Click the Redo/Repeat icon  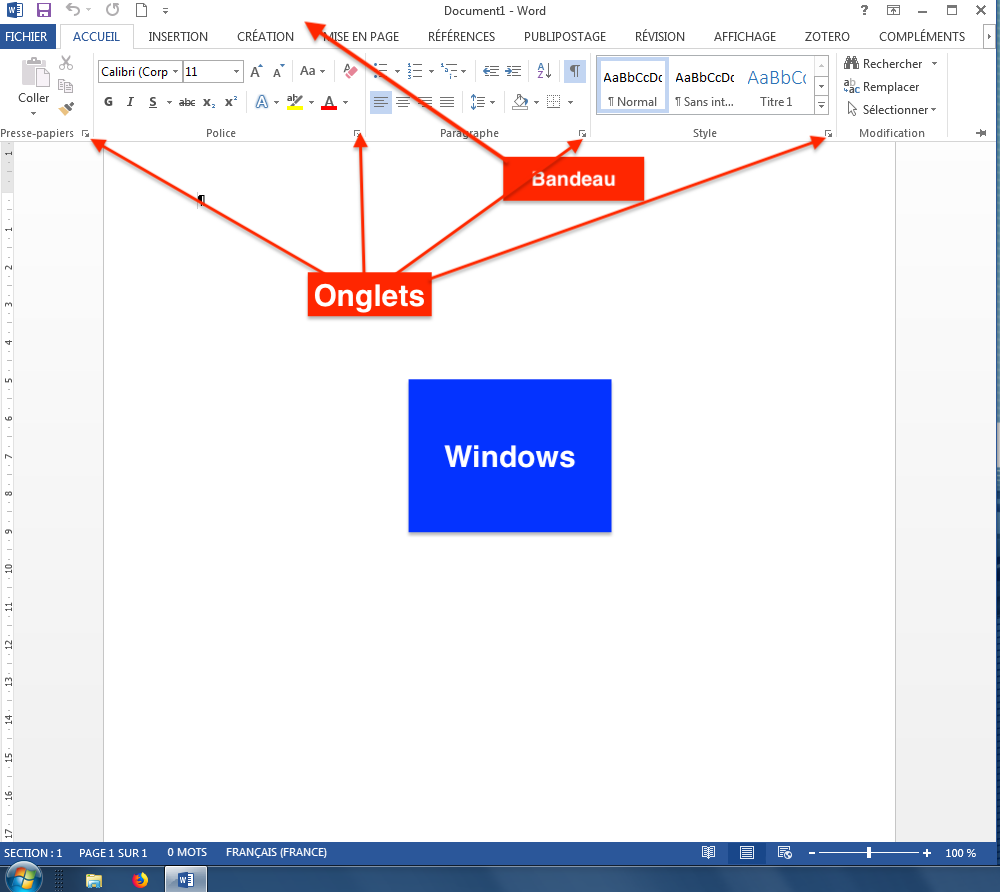(x=113, y=10)
